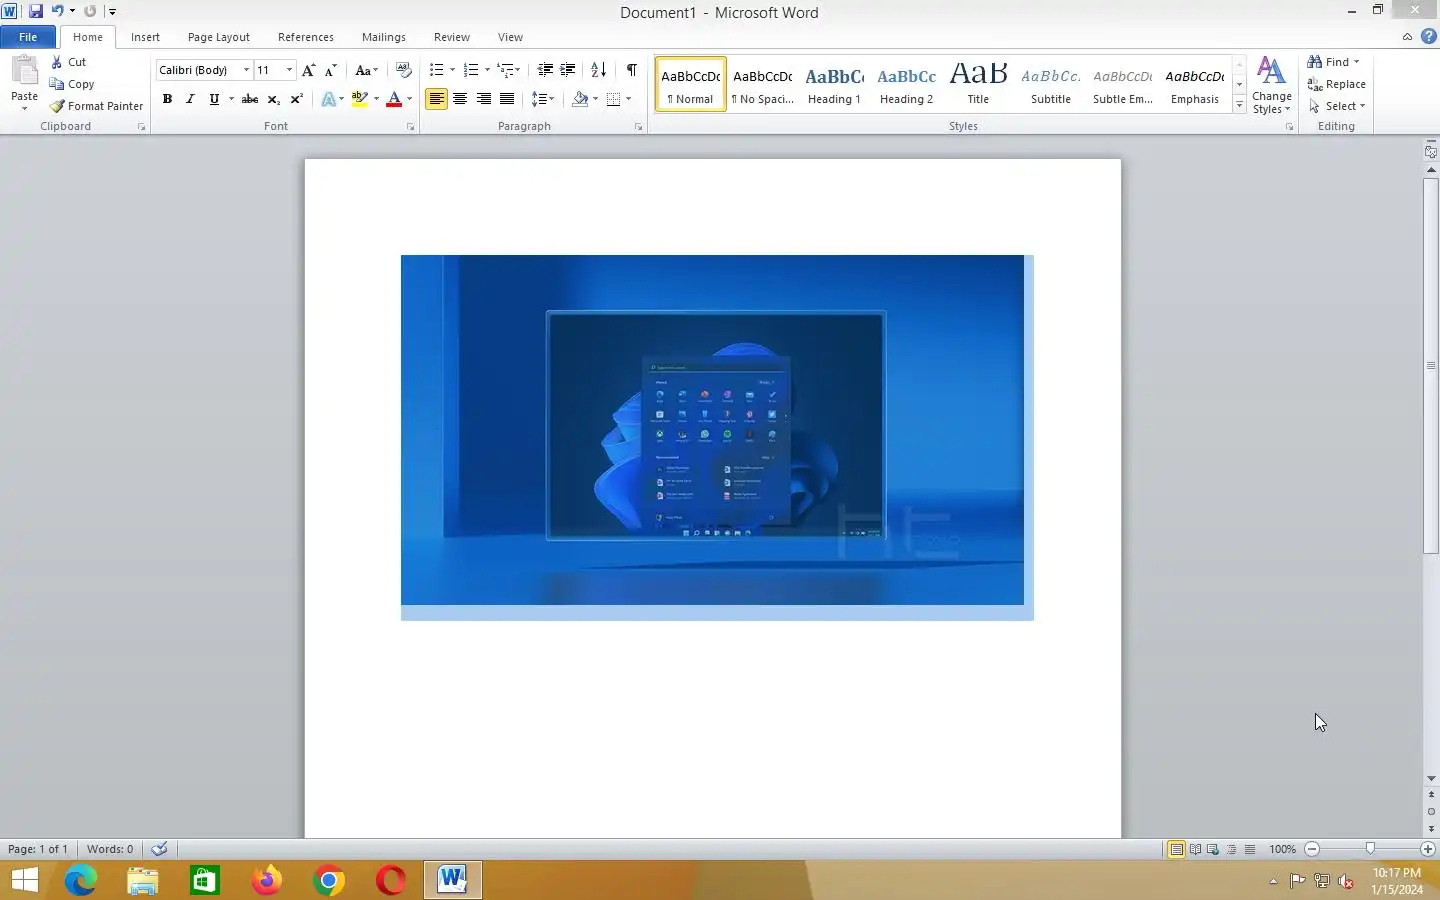Zoom out with the minus button
The width and height of the screenshot is (1440, 900).
pyautogui.click(x=1312, y=849)
